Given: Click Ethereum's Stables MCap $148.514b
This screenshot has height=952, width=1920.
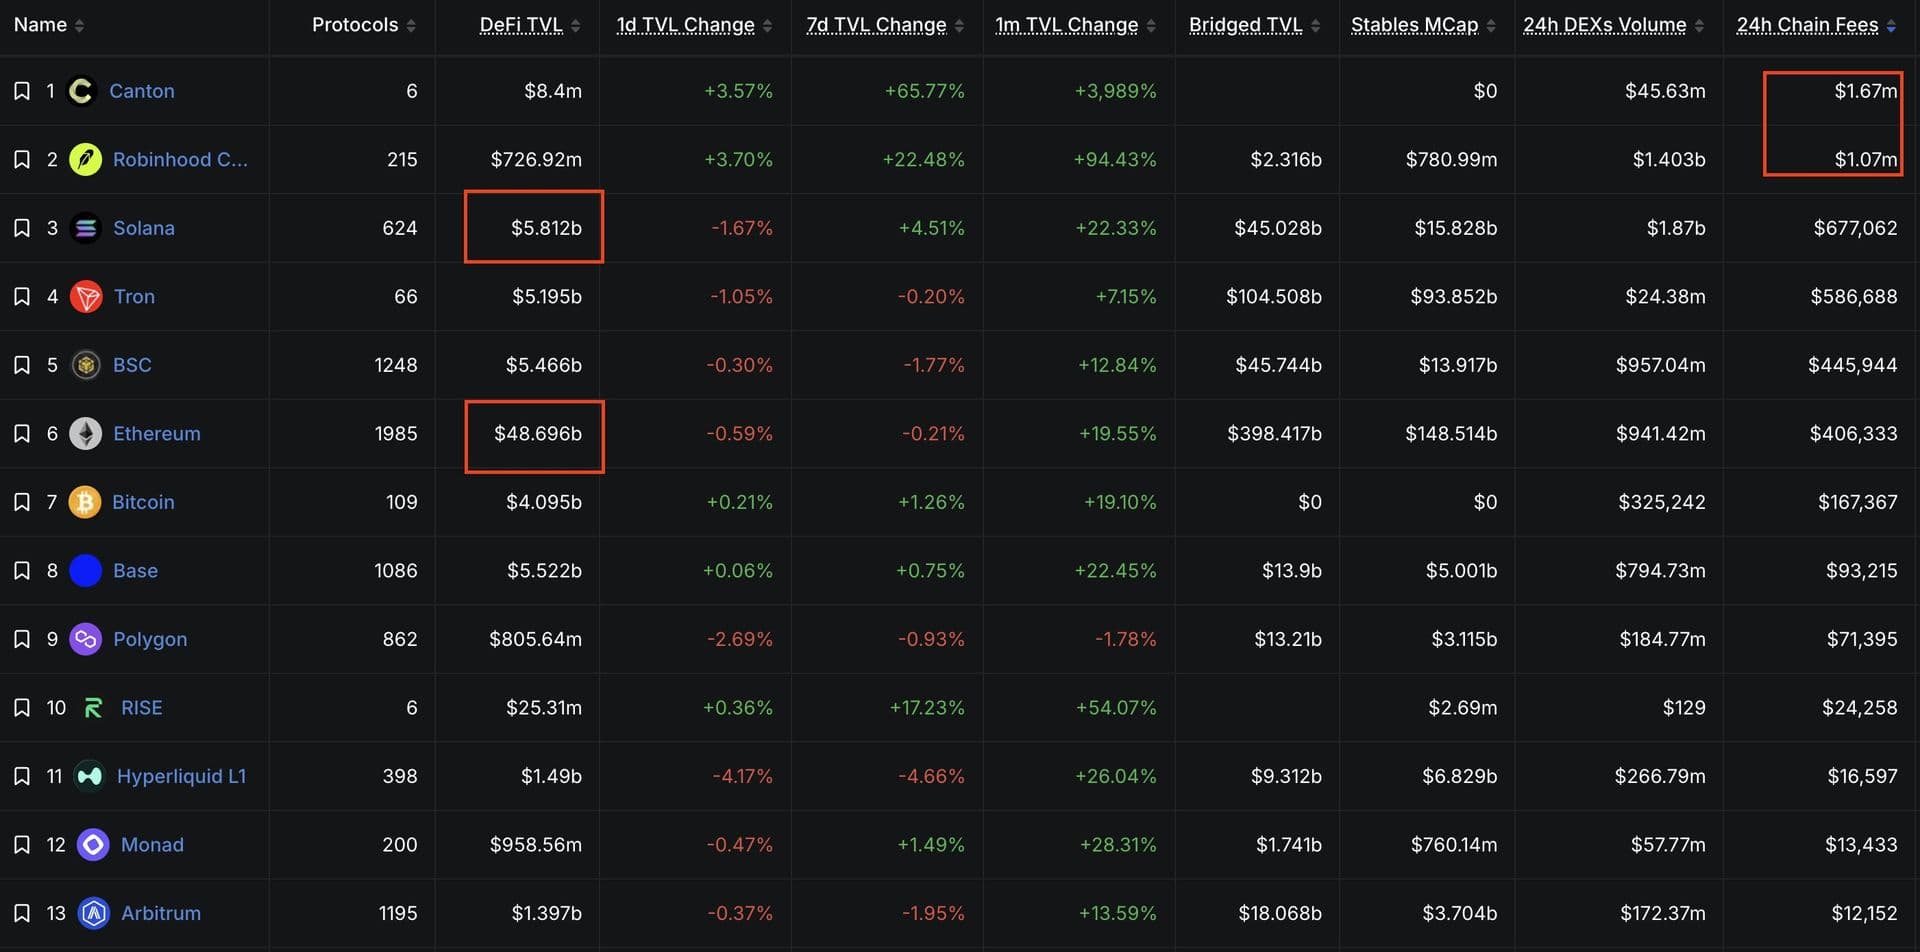Looking at the screenshot, I should [1451, 433].
